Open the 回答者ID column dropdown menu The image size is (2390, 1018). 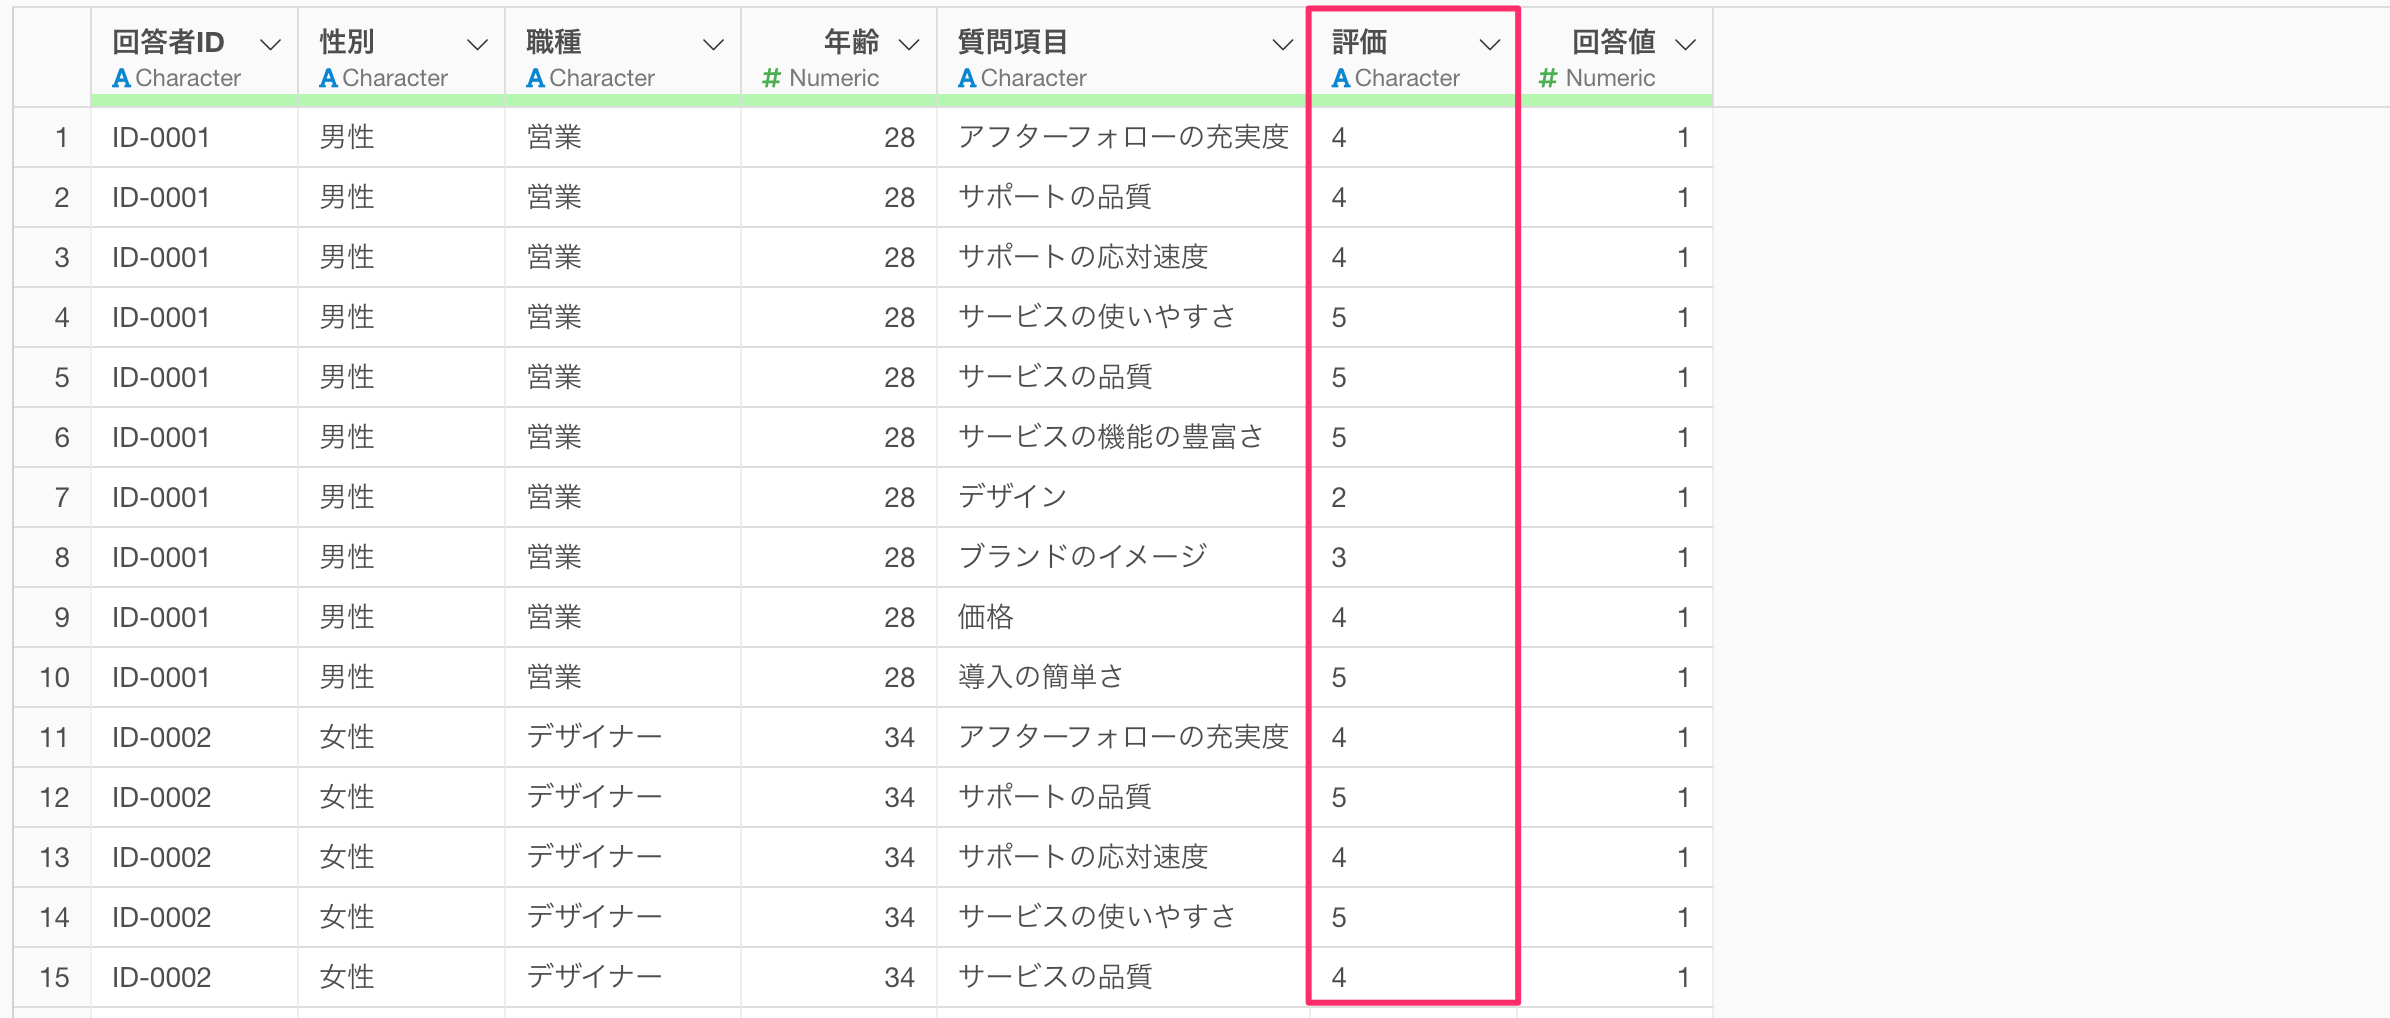point(270,45)
